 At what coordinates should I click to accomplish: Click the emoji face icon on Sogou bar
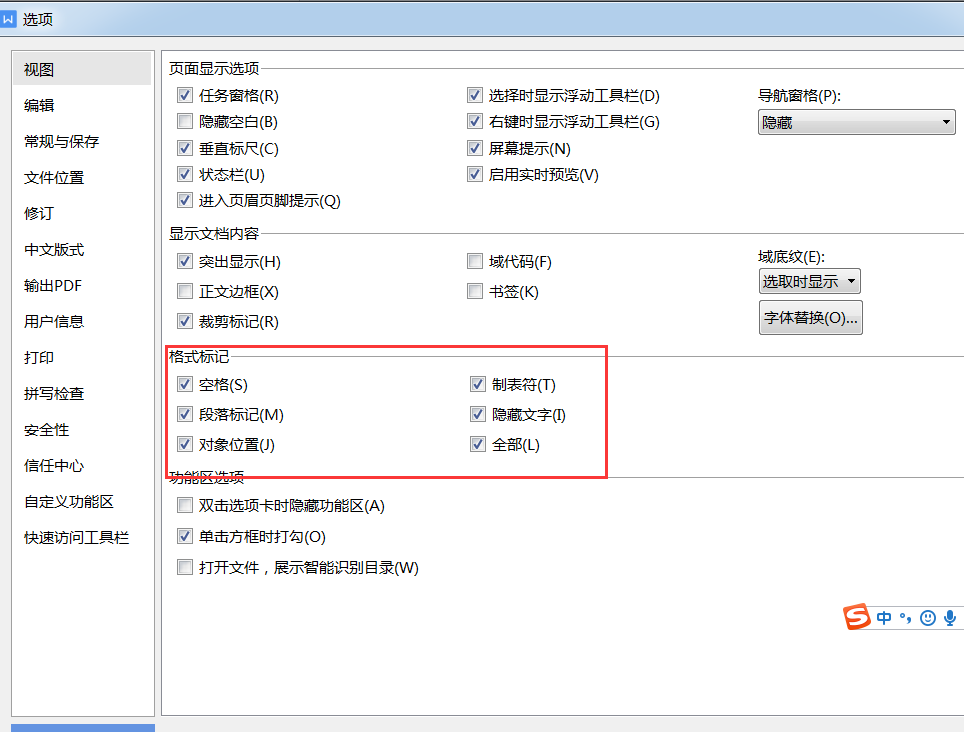[929, 617]
